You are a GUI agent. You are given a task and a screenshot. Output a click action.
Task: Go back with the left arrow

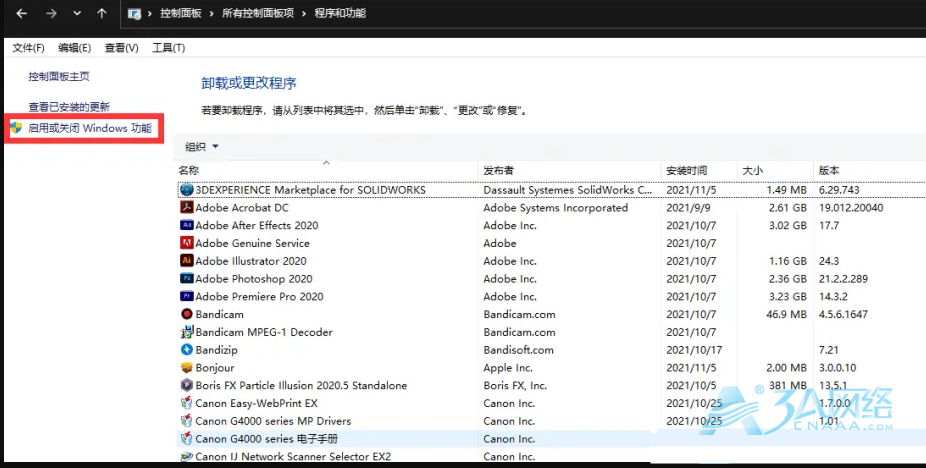(x=22, y=13)
